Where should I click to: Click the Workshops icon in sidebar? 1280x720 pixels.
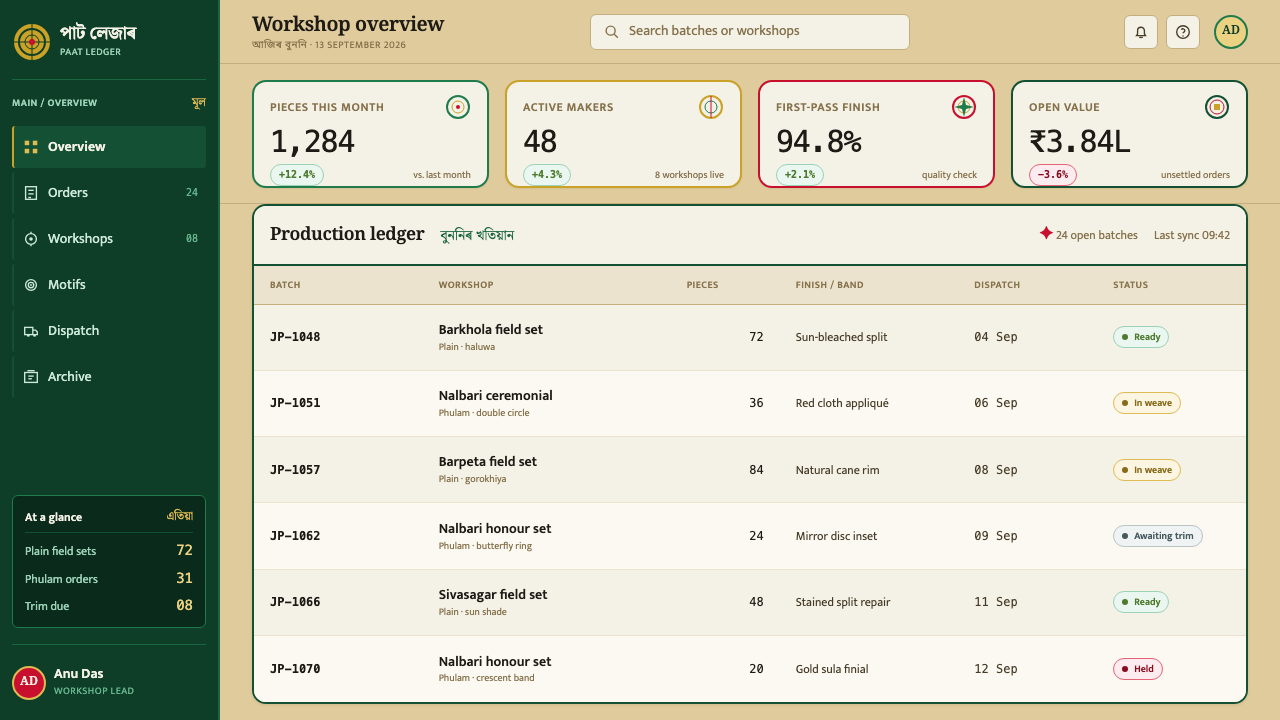tap(31, 239)
